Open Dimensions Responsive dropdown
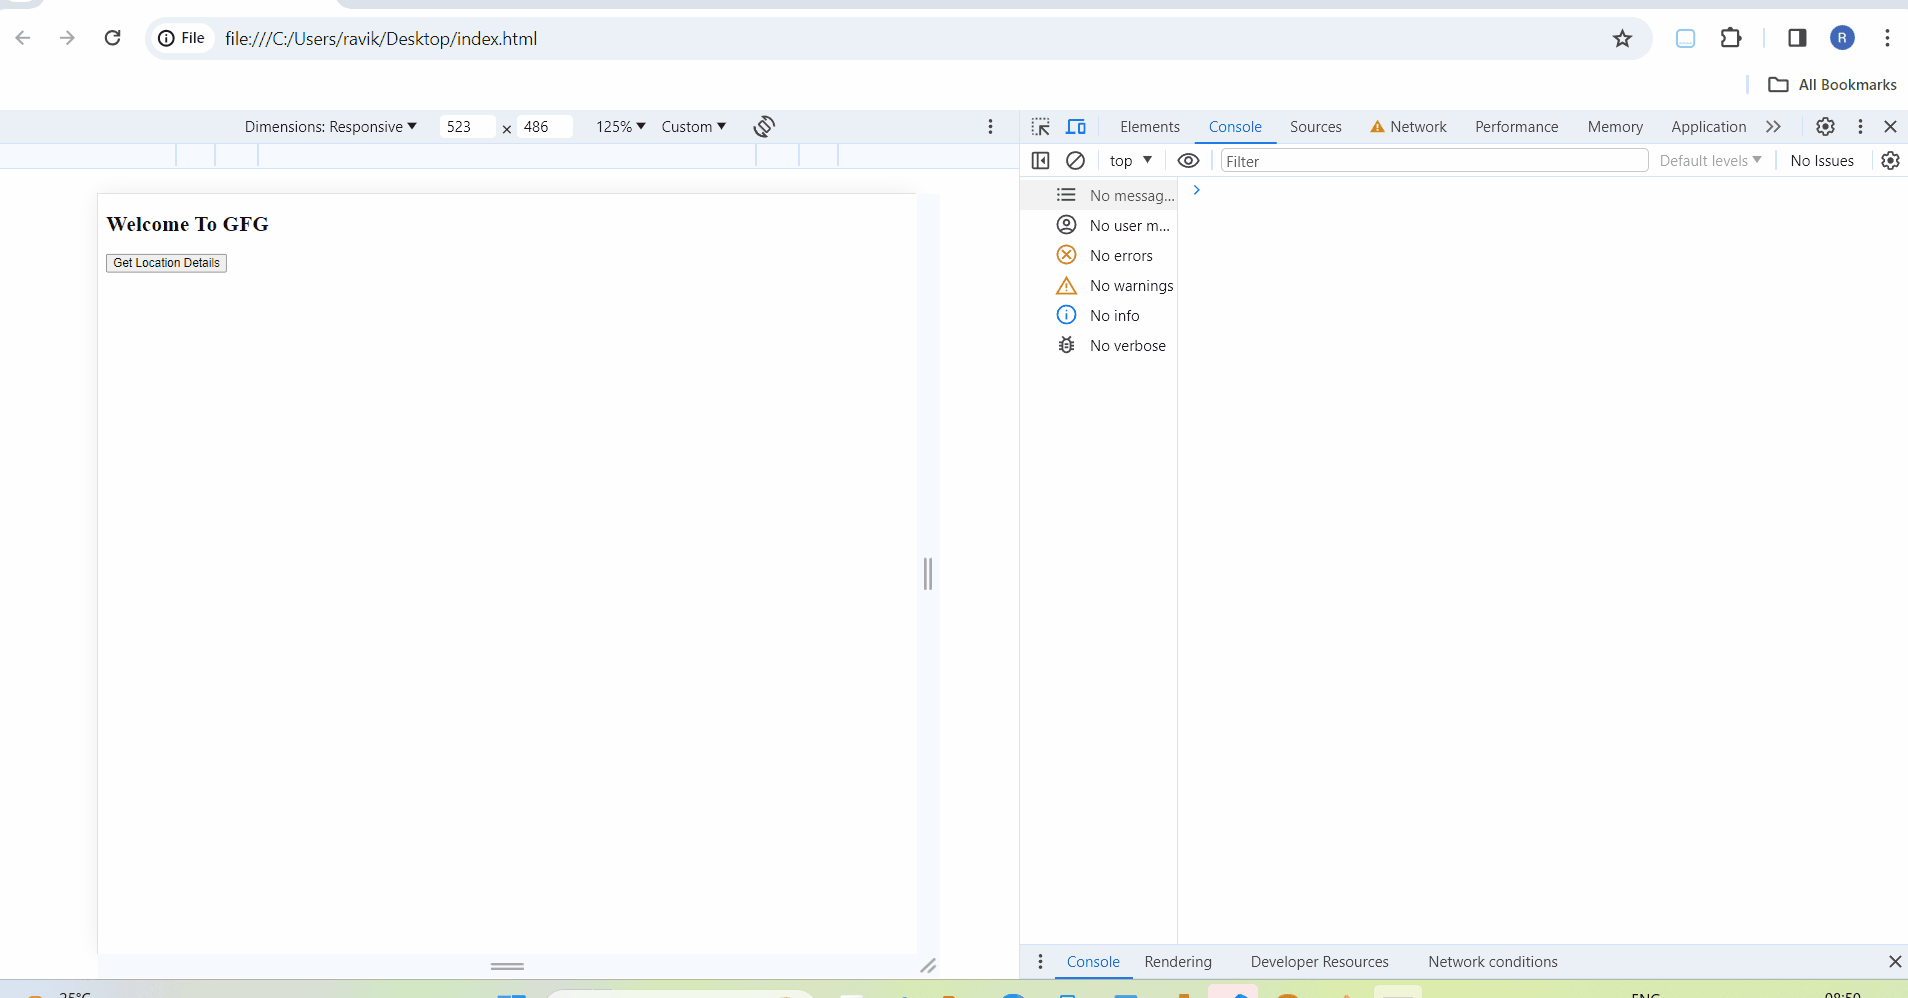The width and height of the screenshot is (1908, 998). (330, 126)
